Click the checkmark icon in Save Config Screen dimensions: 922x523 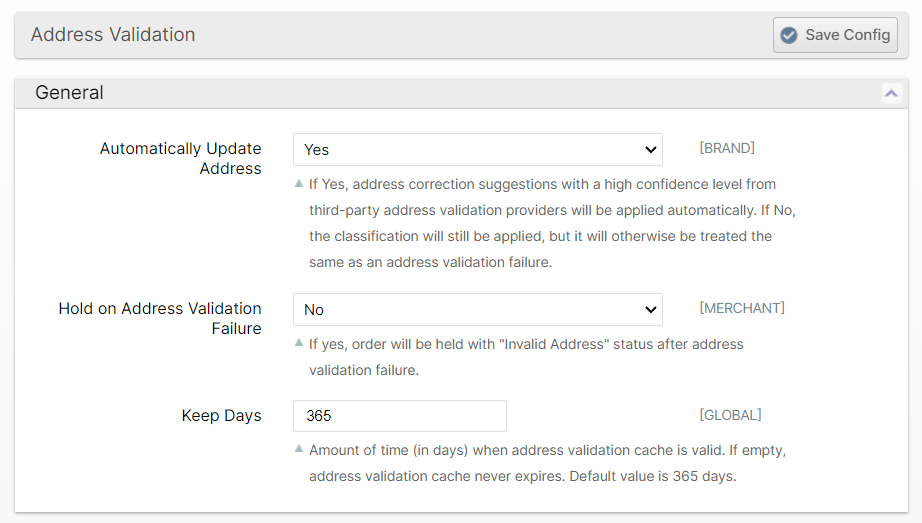tap(789, 35)
